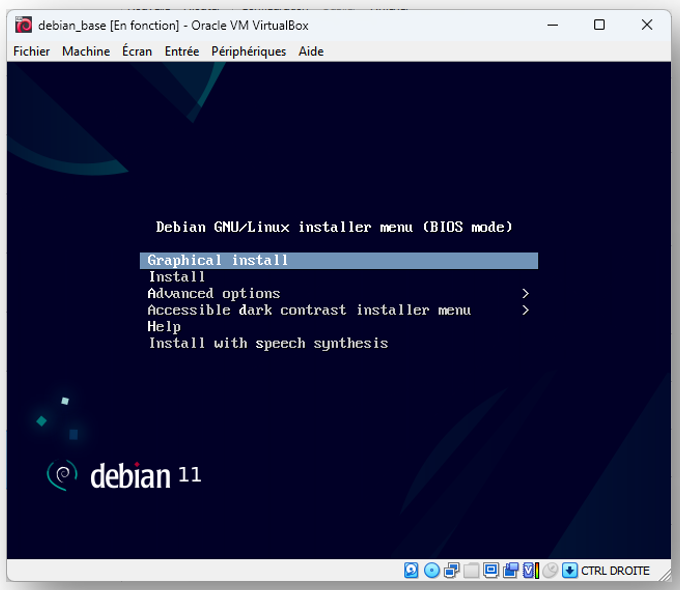The width and height of the screenshot is (680, 590).
Task: Click the network adapters status icon
Action: (x=452, y=570)
